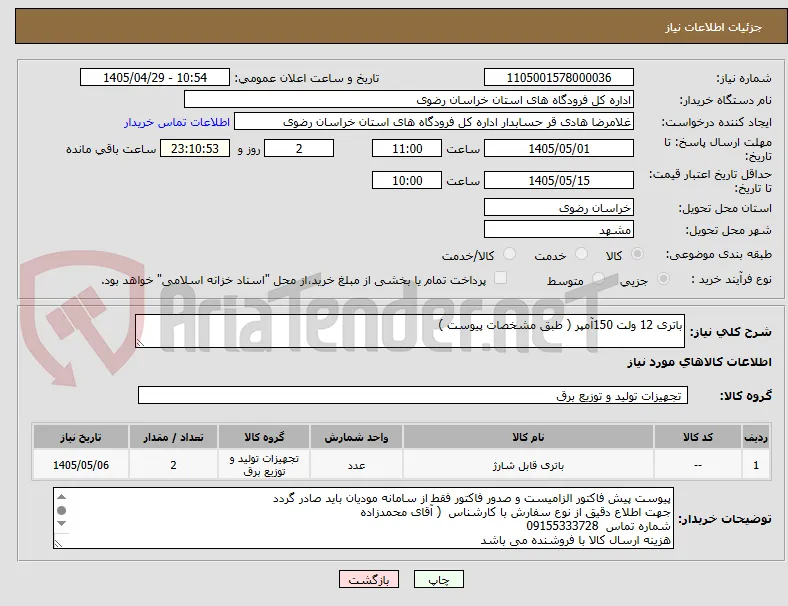The image size is (788, 606).
Task: Click the باتری قابل شارژ item cell
Action: pyautogui.click(x=528, y=465)
